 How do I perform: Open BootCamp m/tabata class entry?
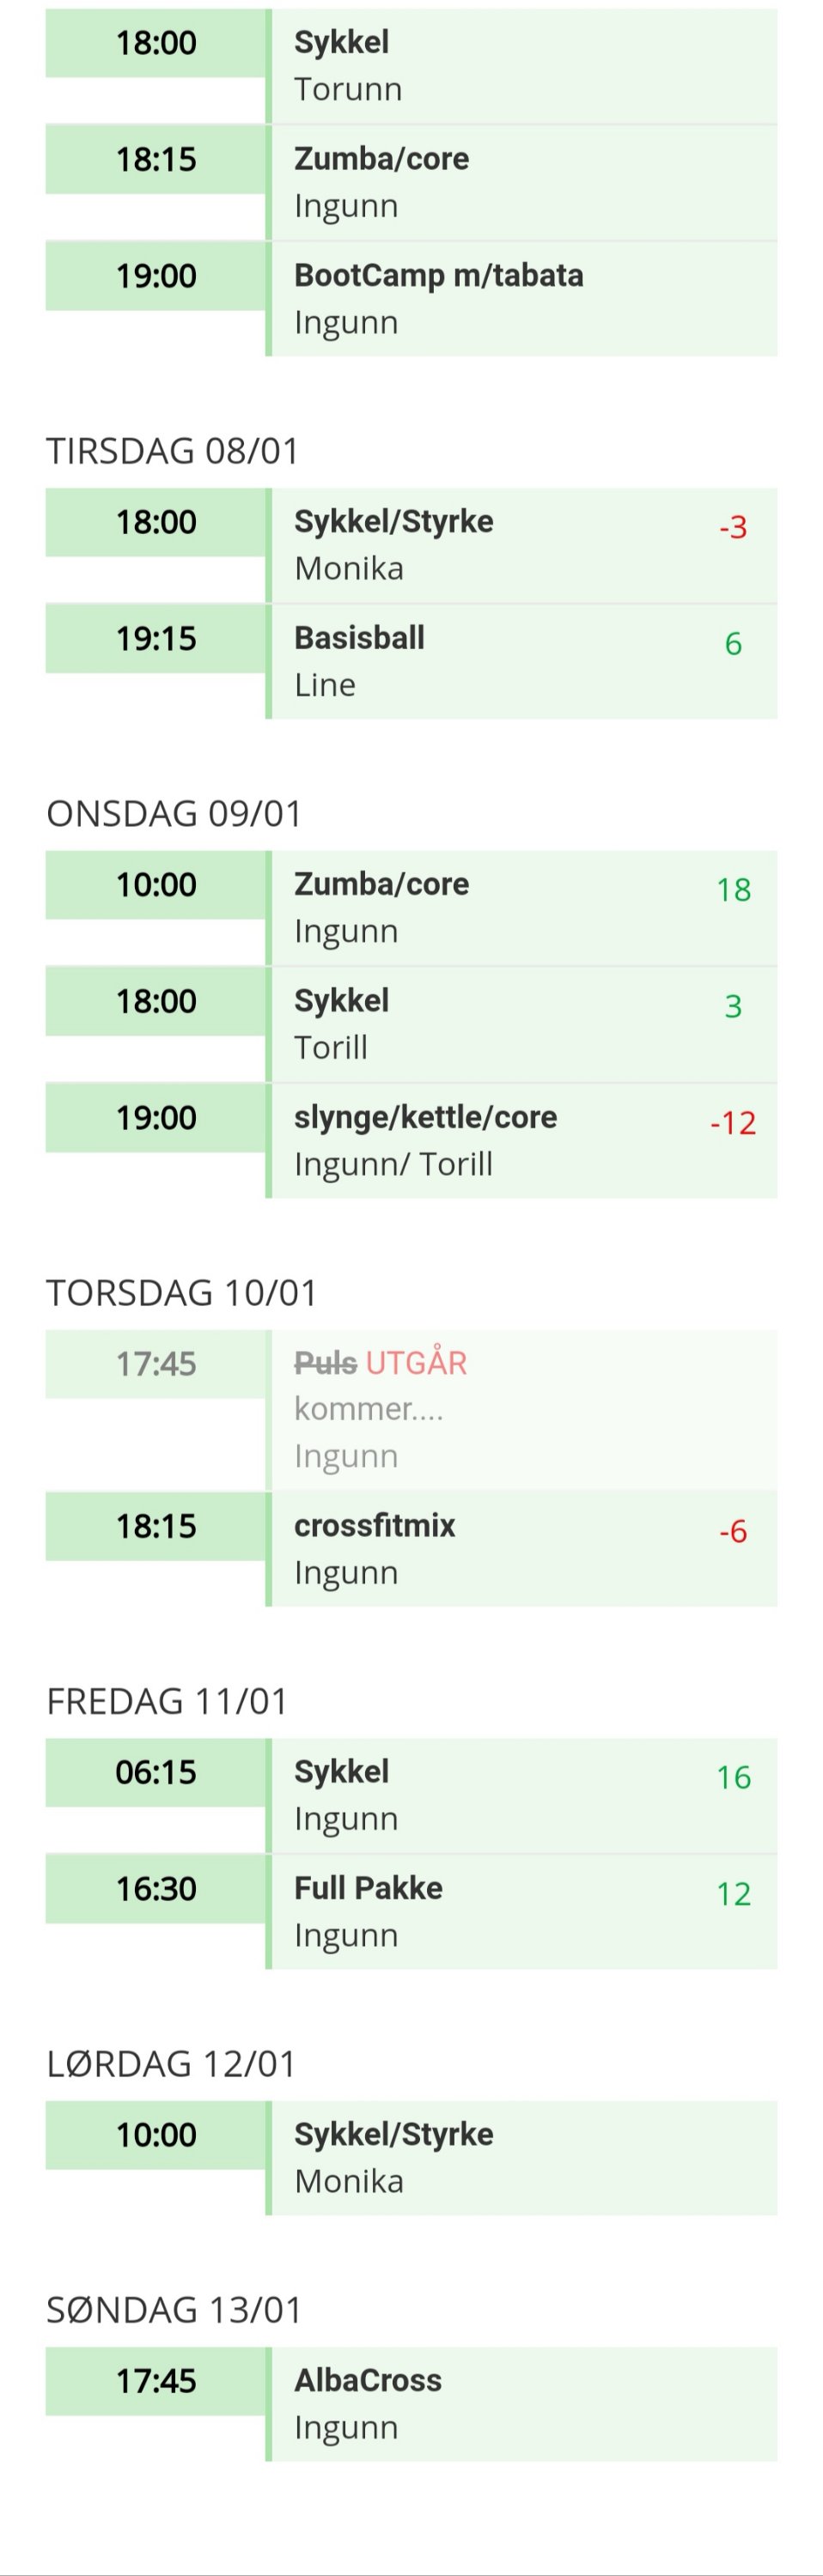[520, 299]
